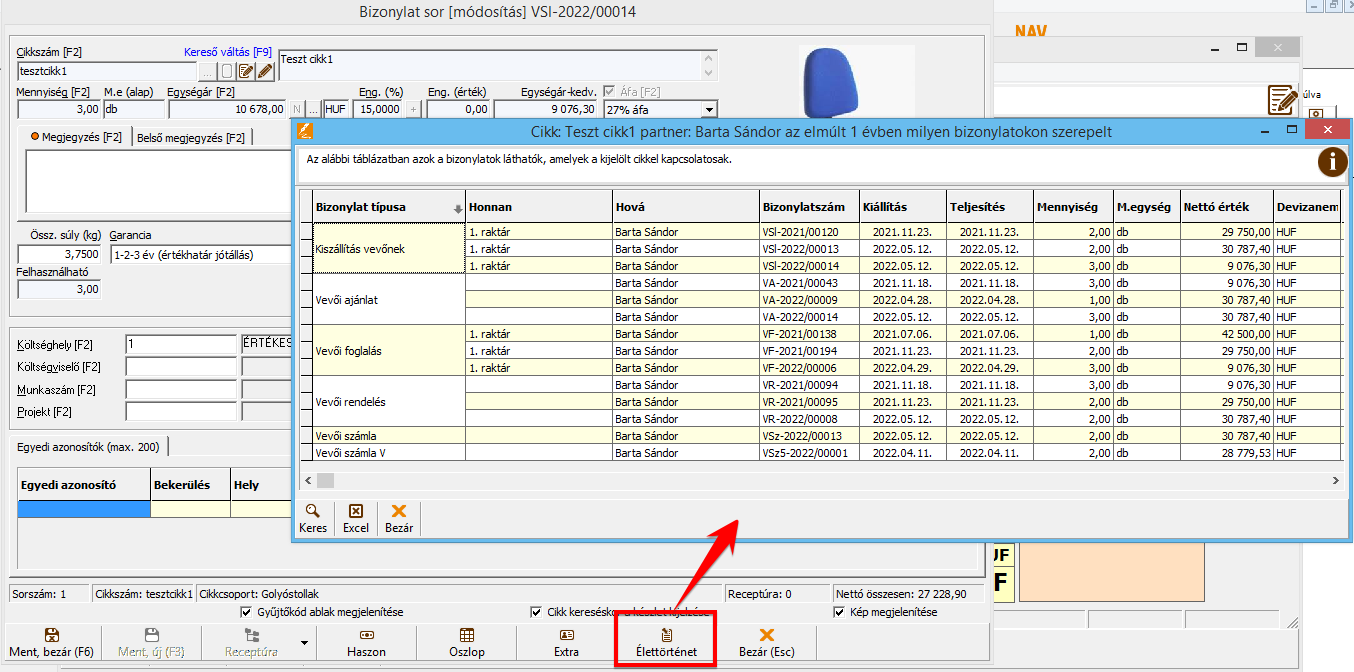Image resolution: width=1354 pixels, height=672 pixels.
Task: Toggle Gyűjtőkód ablak megjelenítése checkbox
Action: (x=247, y=612)
